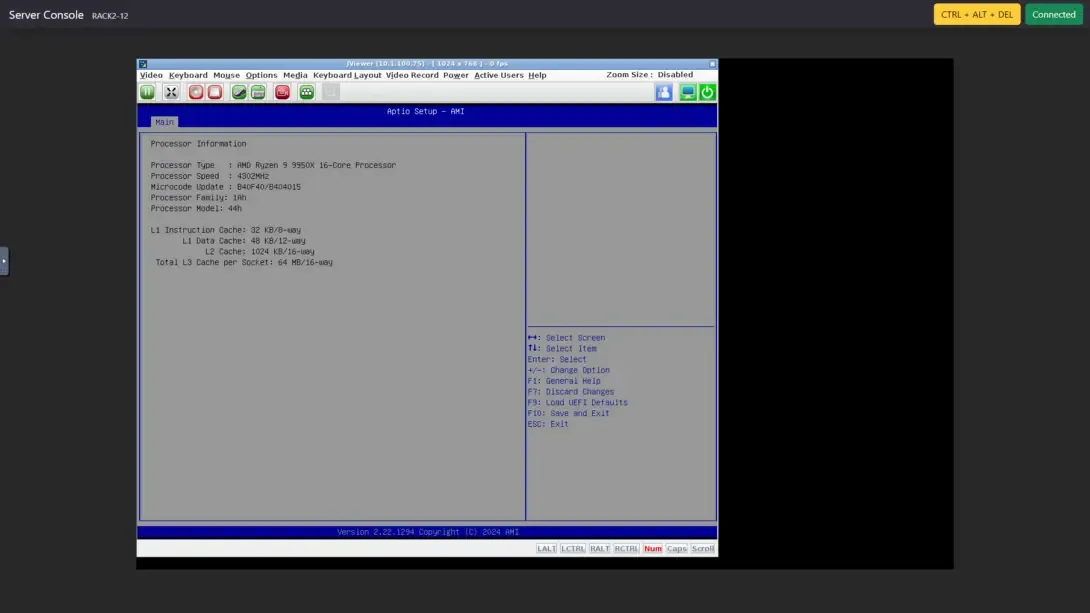Open the Keyboard Layout menu
The width and height of the screenshot is (1090, 613).
[x=348, y=74]
